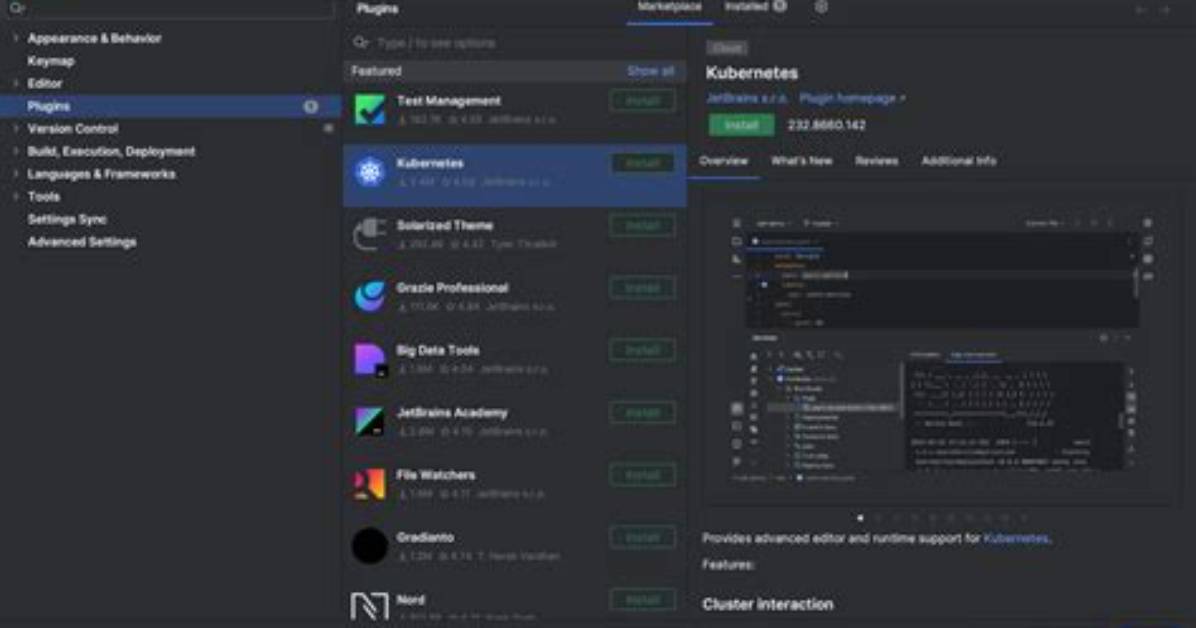Open the Reviews tab
Image resolution: width=1196 pixels, height=628 pixels.
point(876,161)
